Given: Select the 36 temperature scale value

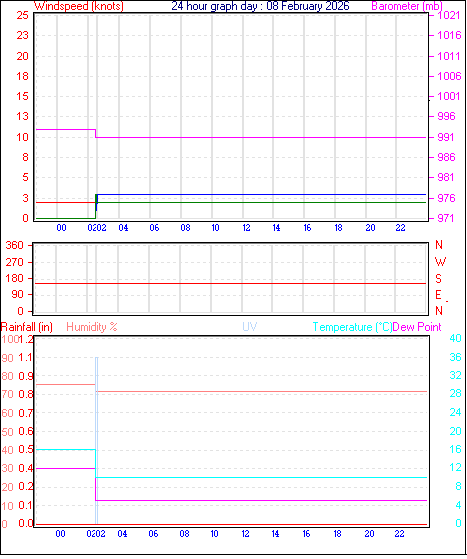Looking at the screenshot, I should tap(455, 357).
